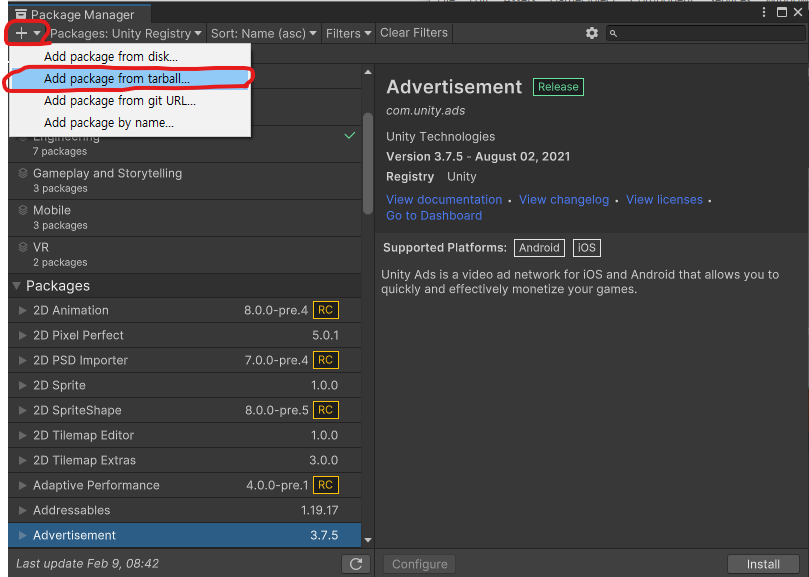
Task: Select the Addressables package
Action: pos(185,510)
